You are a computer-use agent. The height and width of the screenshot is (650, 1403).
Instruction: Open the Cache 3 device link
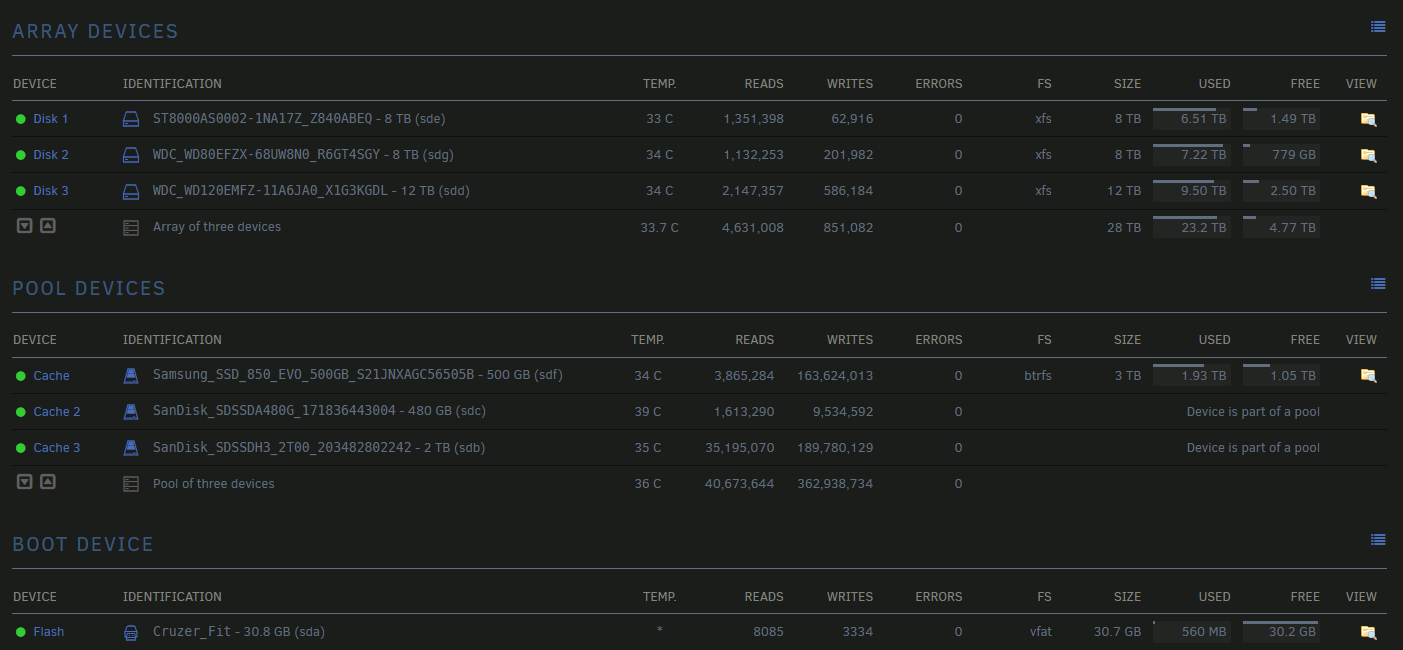57,448
